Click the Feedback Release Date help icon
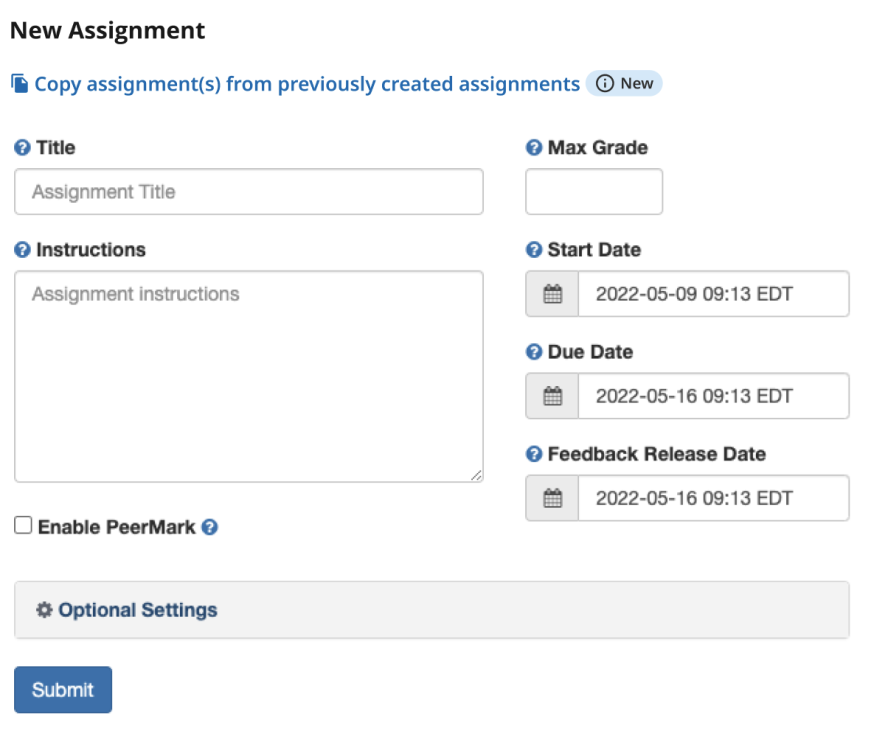The image size is (888, 731). click(536, 454)
